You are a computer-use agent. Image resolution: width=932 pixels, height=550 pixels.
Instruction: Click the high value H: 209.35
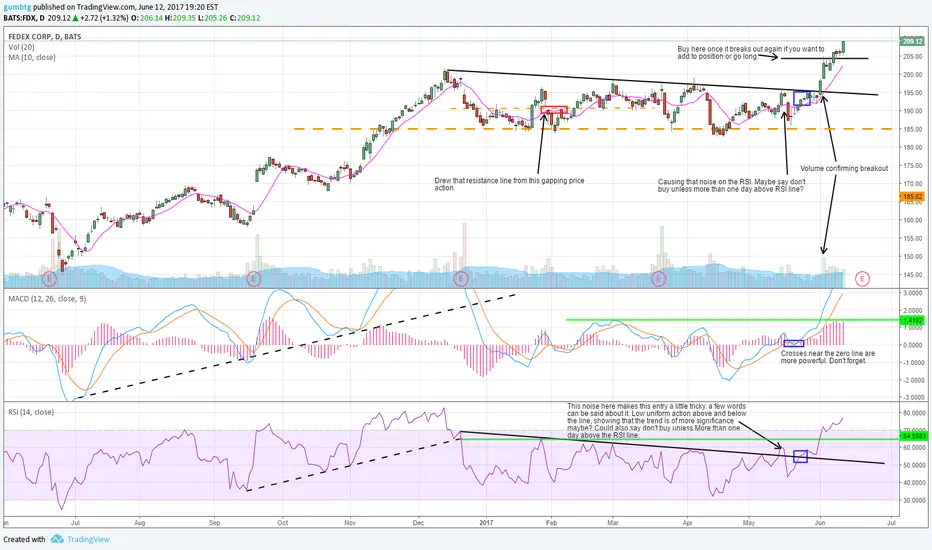click(x=180, y=18)
